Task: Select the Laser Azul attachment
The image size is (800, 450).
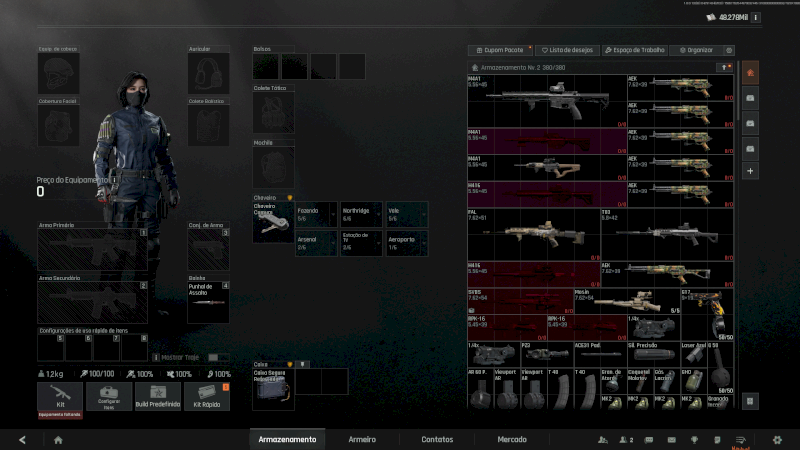Action: point(693,354)
